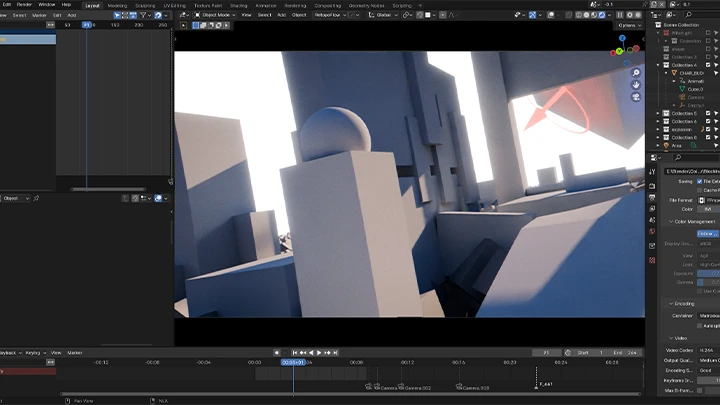Open the Output properties tab
720x405 pixels.
click(652, 197)
